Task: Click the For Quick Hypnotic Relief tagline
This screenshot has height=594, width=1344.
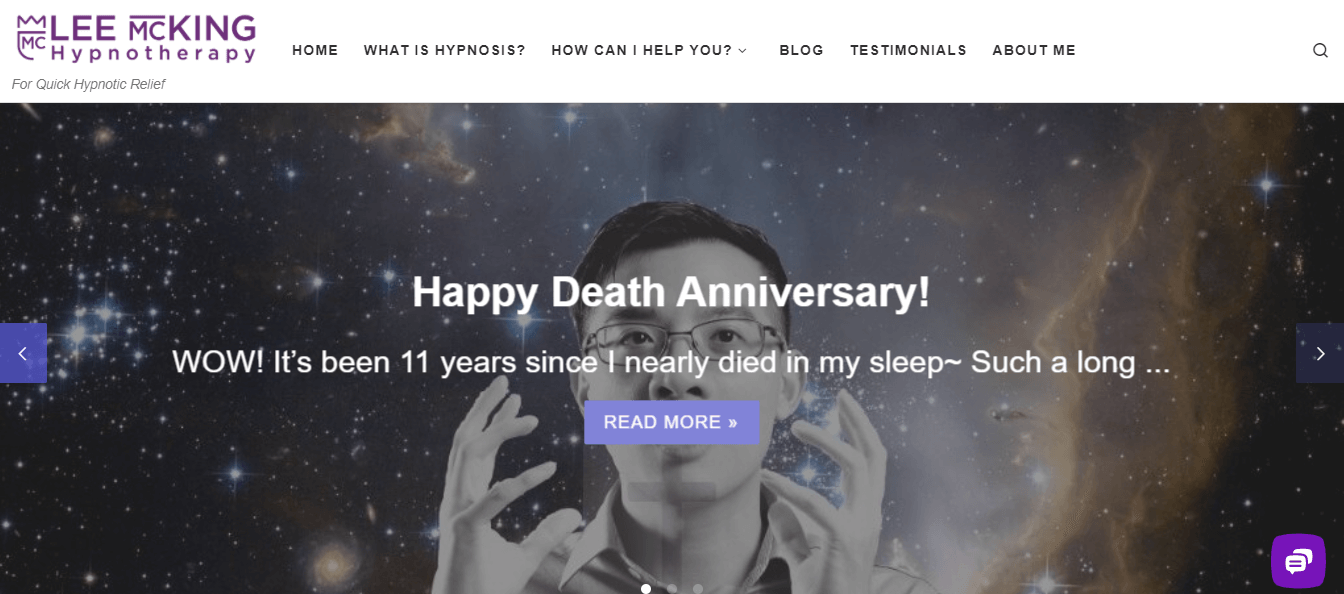Action: click(88, 84)
